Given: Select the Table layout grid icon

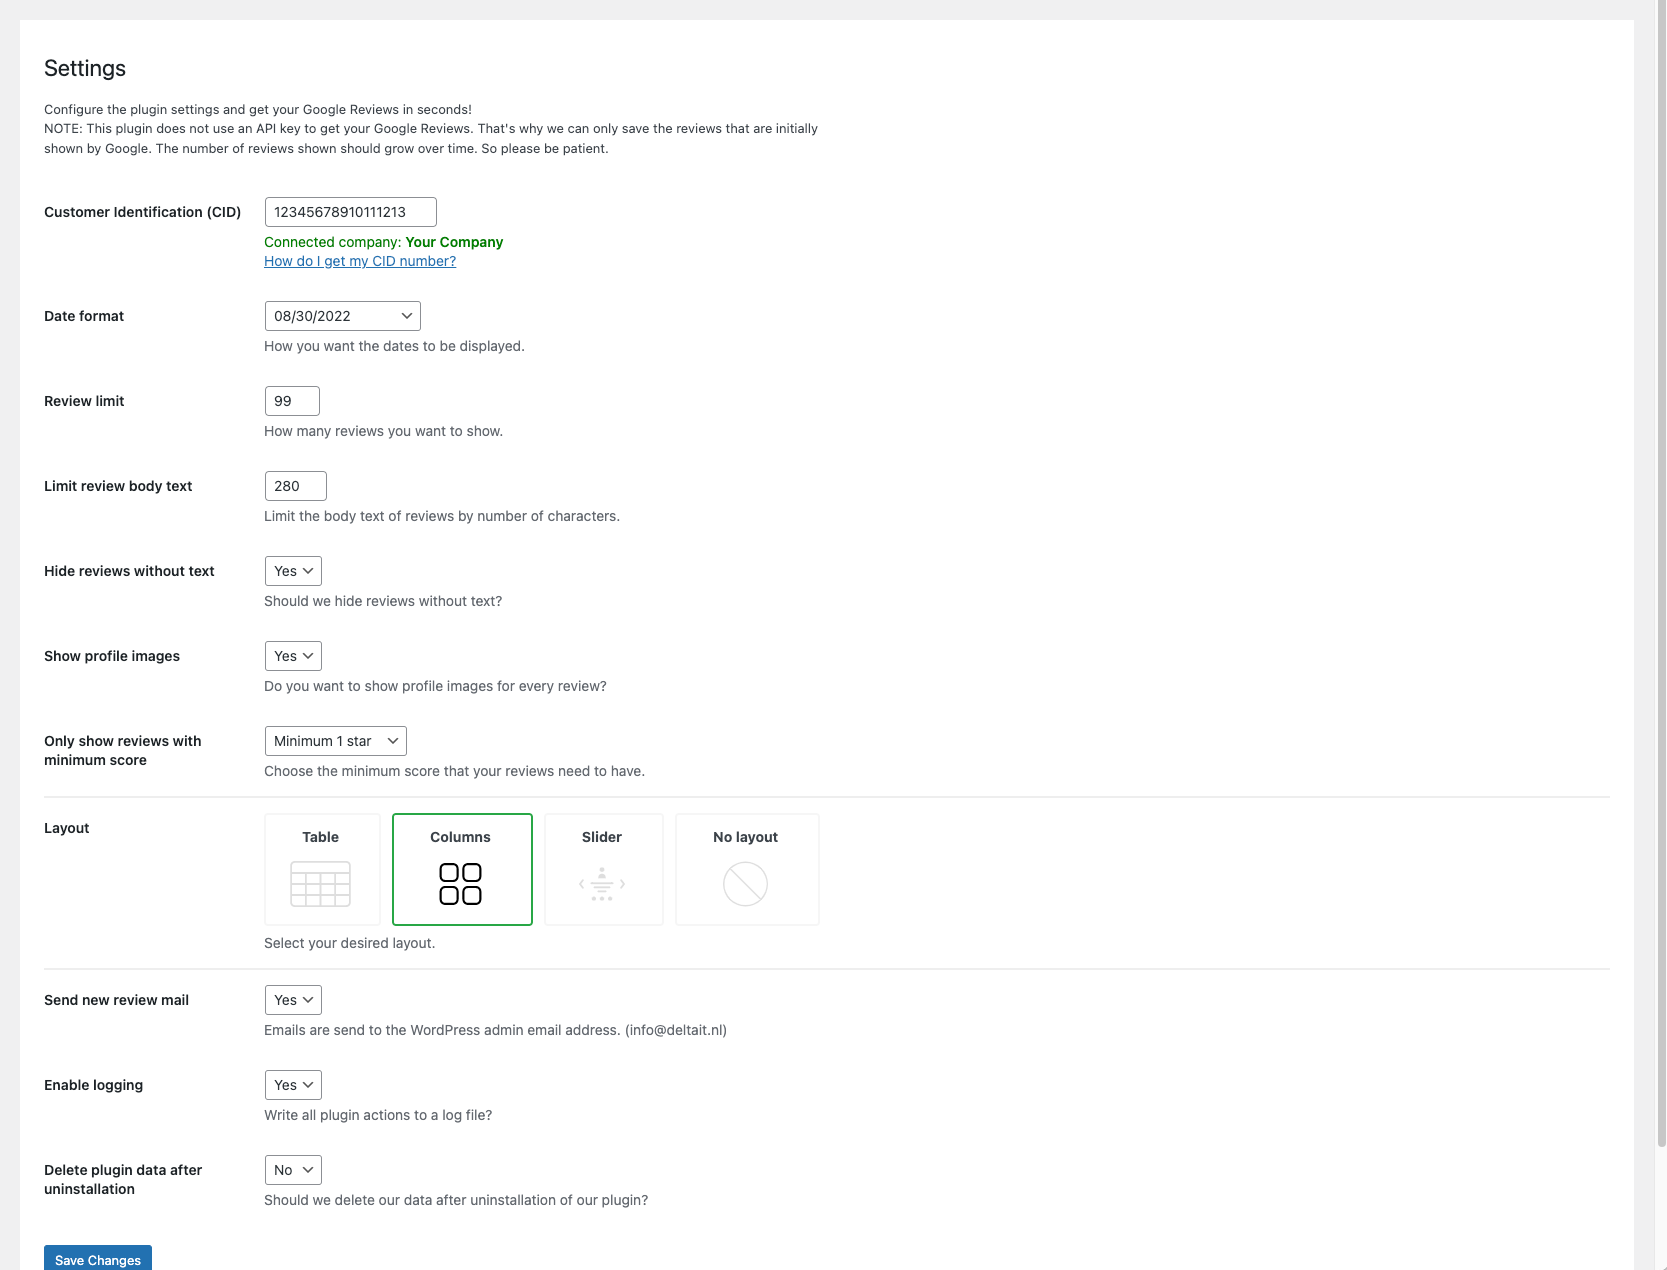Looking at the screenshot, I should pos(320,884).
